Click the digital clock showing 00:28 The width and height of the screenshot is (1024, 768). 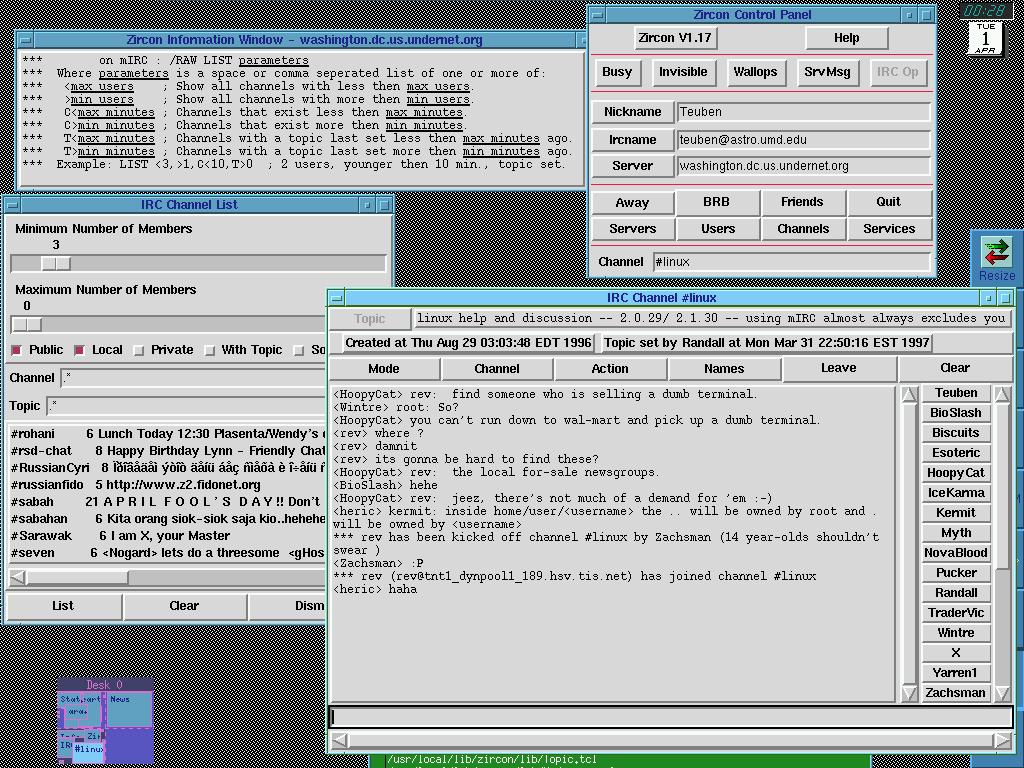(x=986, y=10)
